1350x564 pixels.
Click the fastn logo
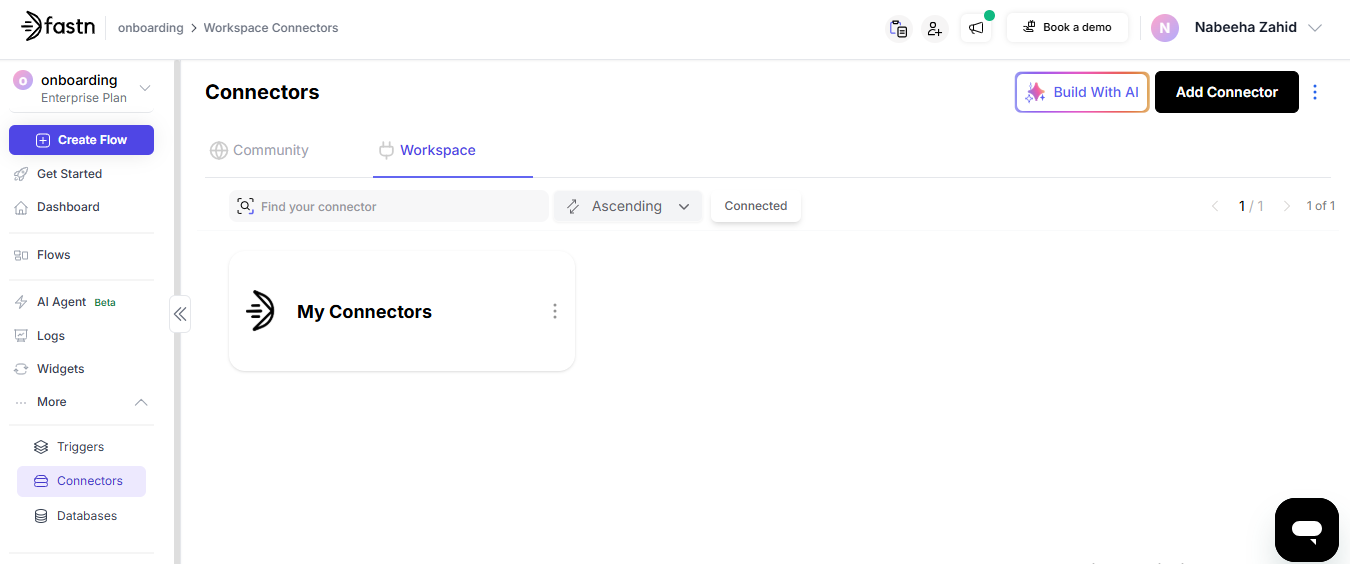(58, 27)
